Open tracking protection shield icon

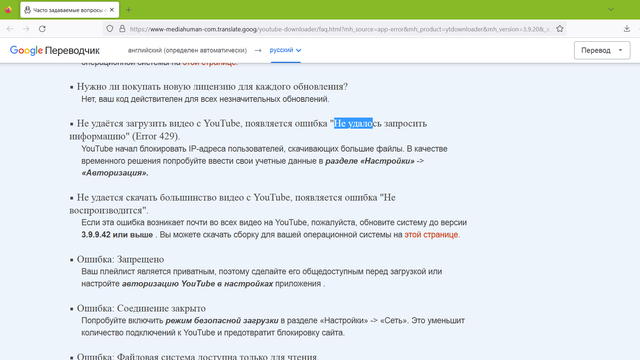[109, 29]
